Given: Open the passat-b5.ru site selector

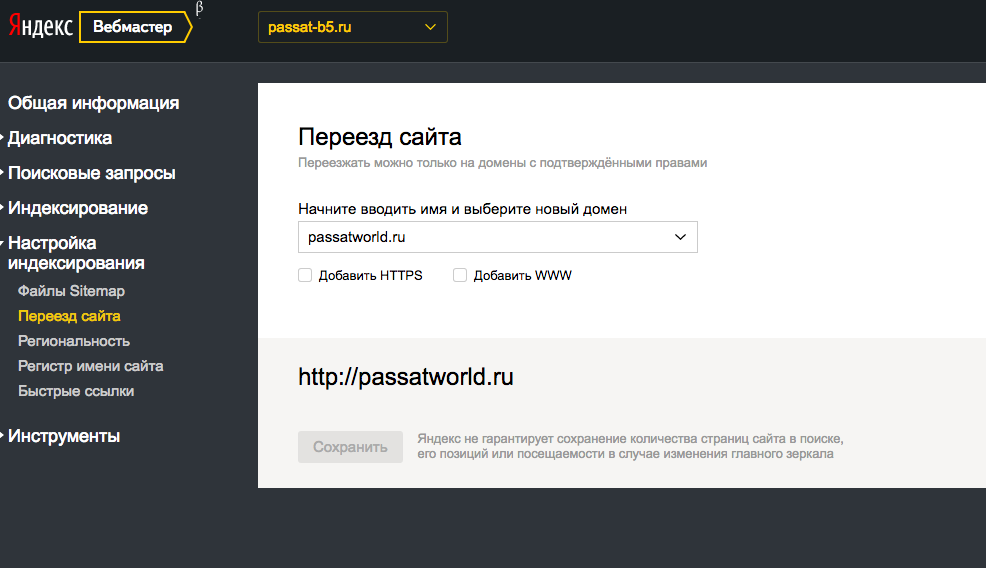Looking at the screenshot, I should [x=353, y=27].
